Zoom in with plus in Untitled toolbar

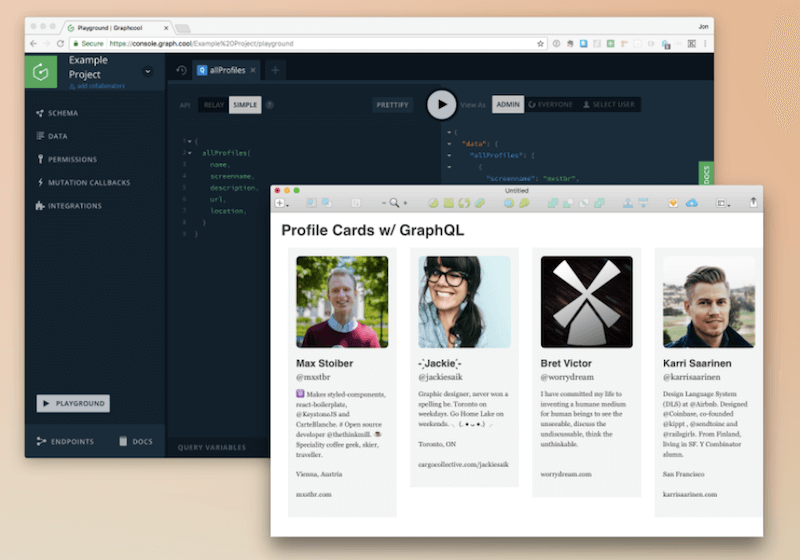point(406,203)
